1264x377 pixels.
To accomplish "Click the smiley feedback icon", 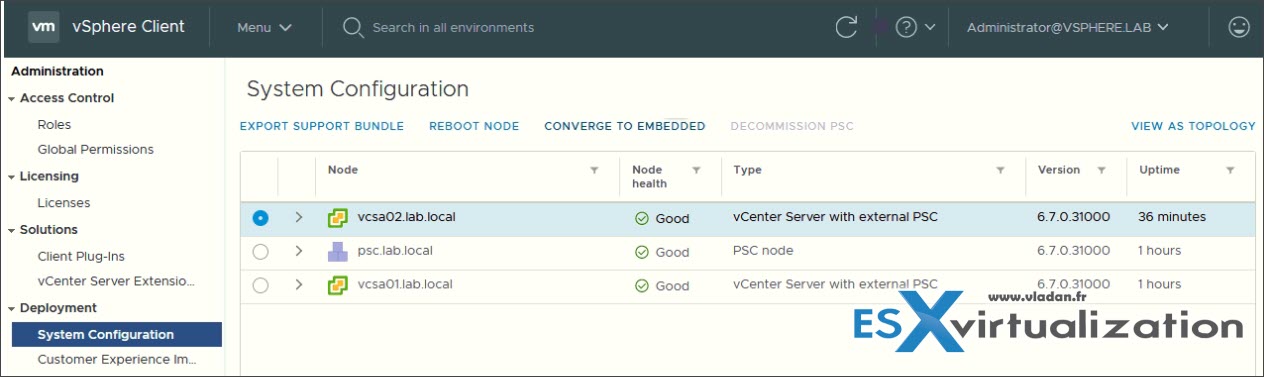I will coord(1239,28).
